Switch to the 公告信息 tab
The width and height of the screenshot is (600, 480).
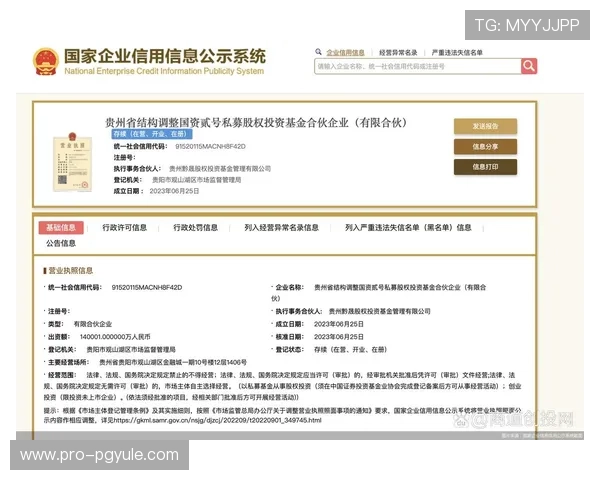coord(61,243)
